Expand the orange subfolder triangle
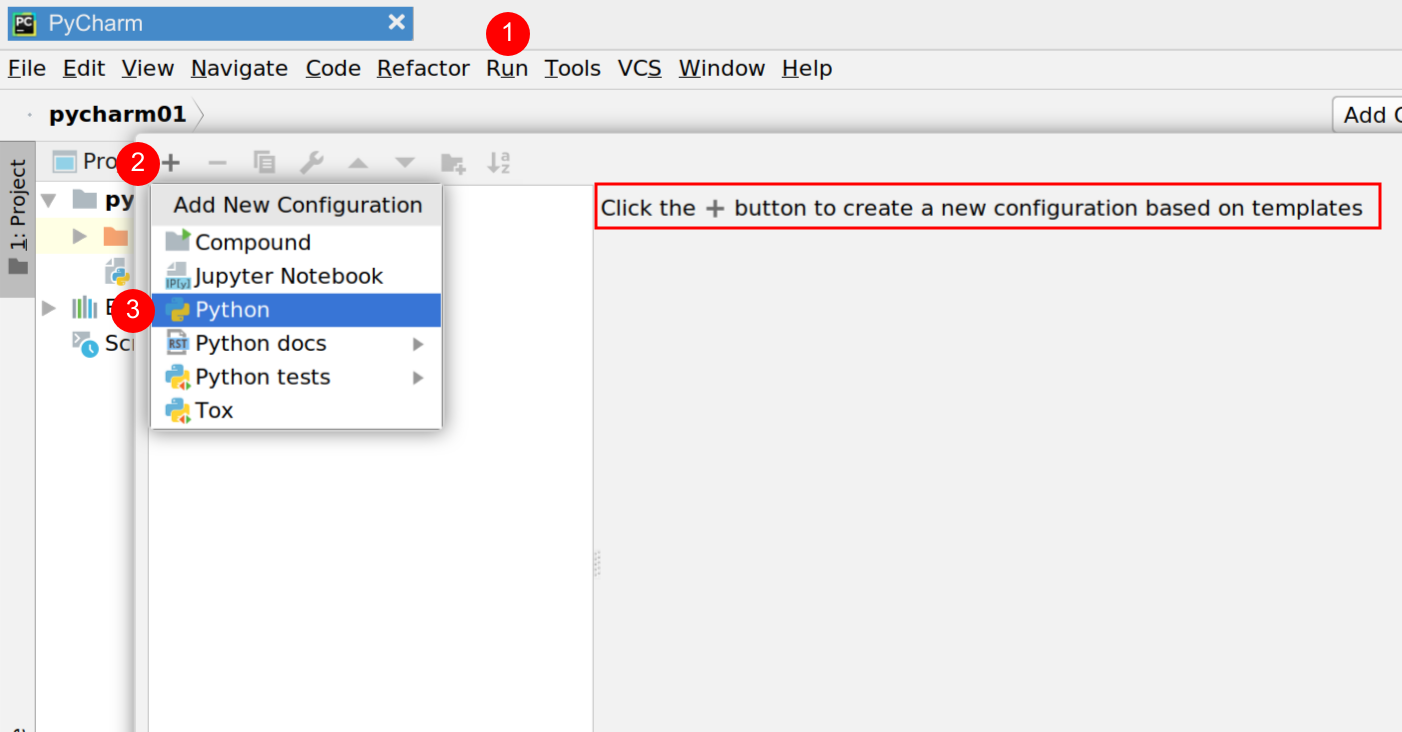This screenshot has height=732, width=1402. coord(80,237)
